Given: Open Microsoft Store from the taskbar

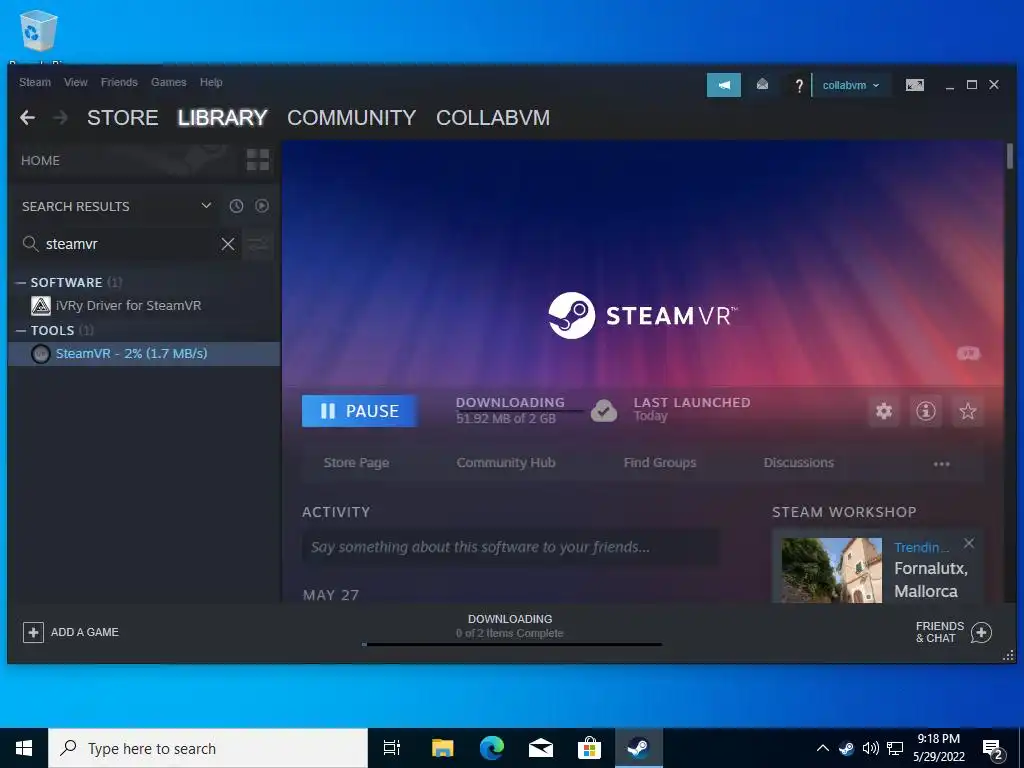Looking at the screenshot, I should [x=589, y=748].
